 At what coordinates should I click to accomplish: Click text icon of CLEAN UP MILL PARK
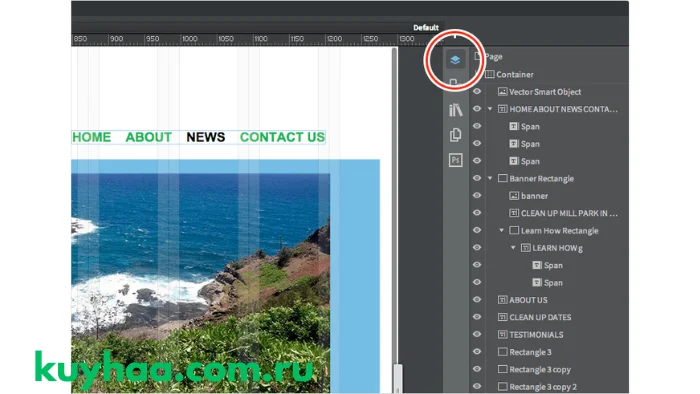[514, 213]
